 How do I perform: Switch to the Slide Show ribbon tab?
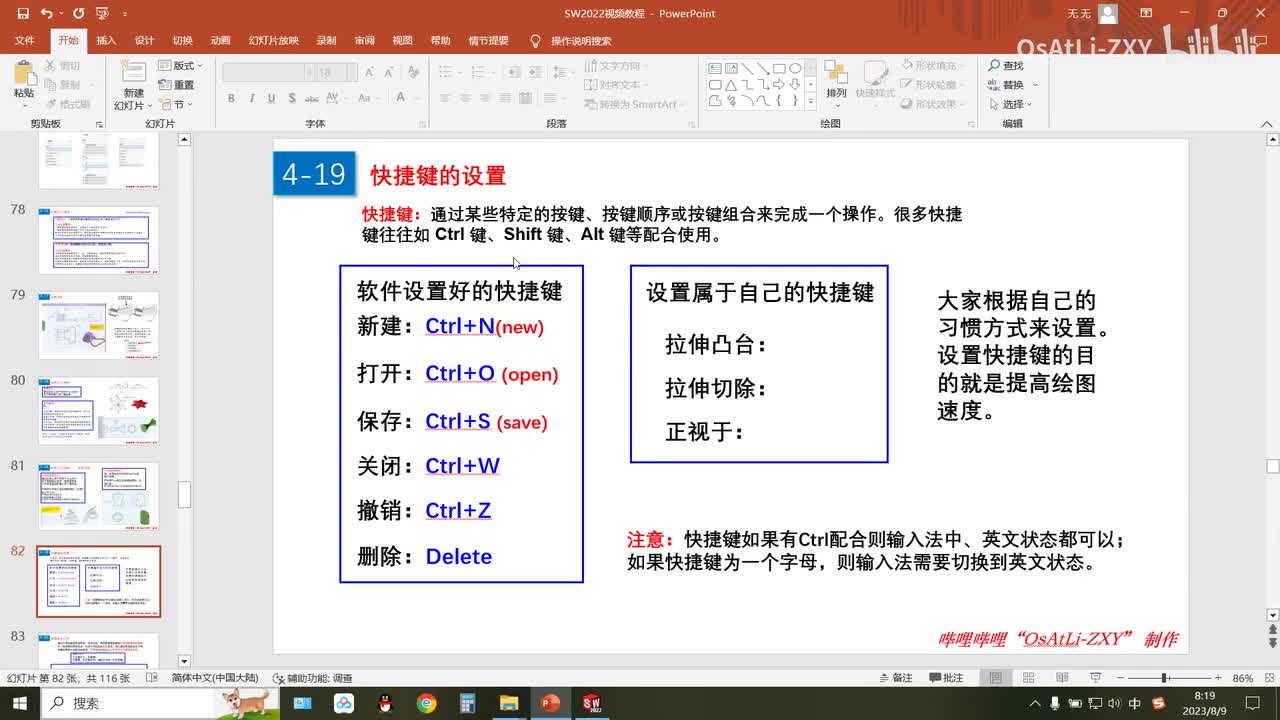pyautogui.click(x=273, y=41)
